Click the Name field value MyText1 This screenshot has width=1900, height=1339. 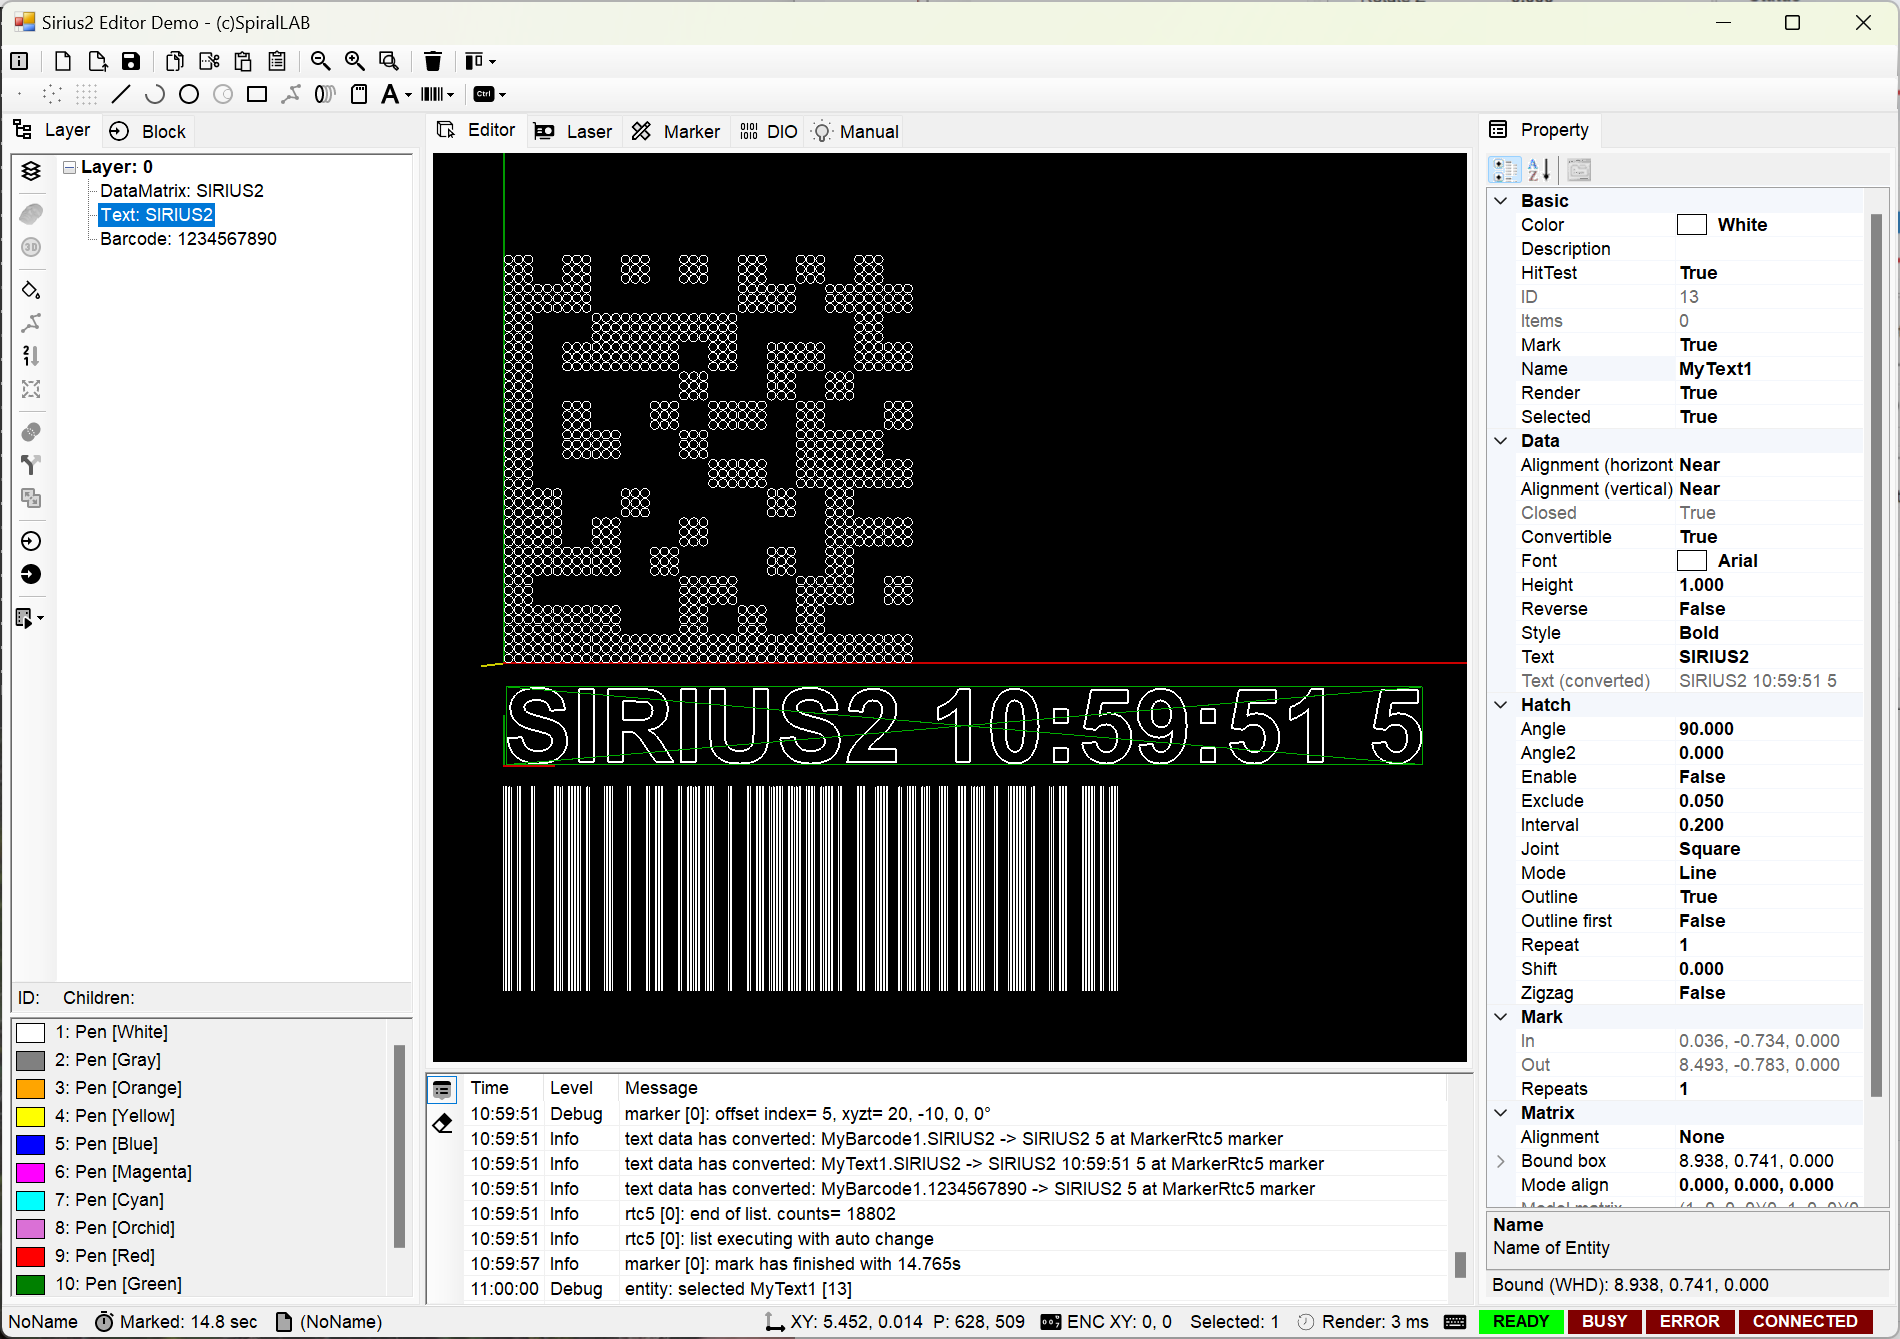pos(1769,369)
